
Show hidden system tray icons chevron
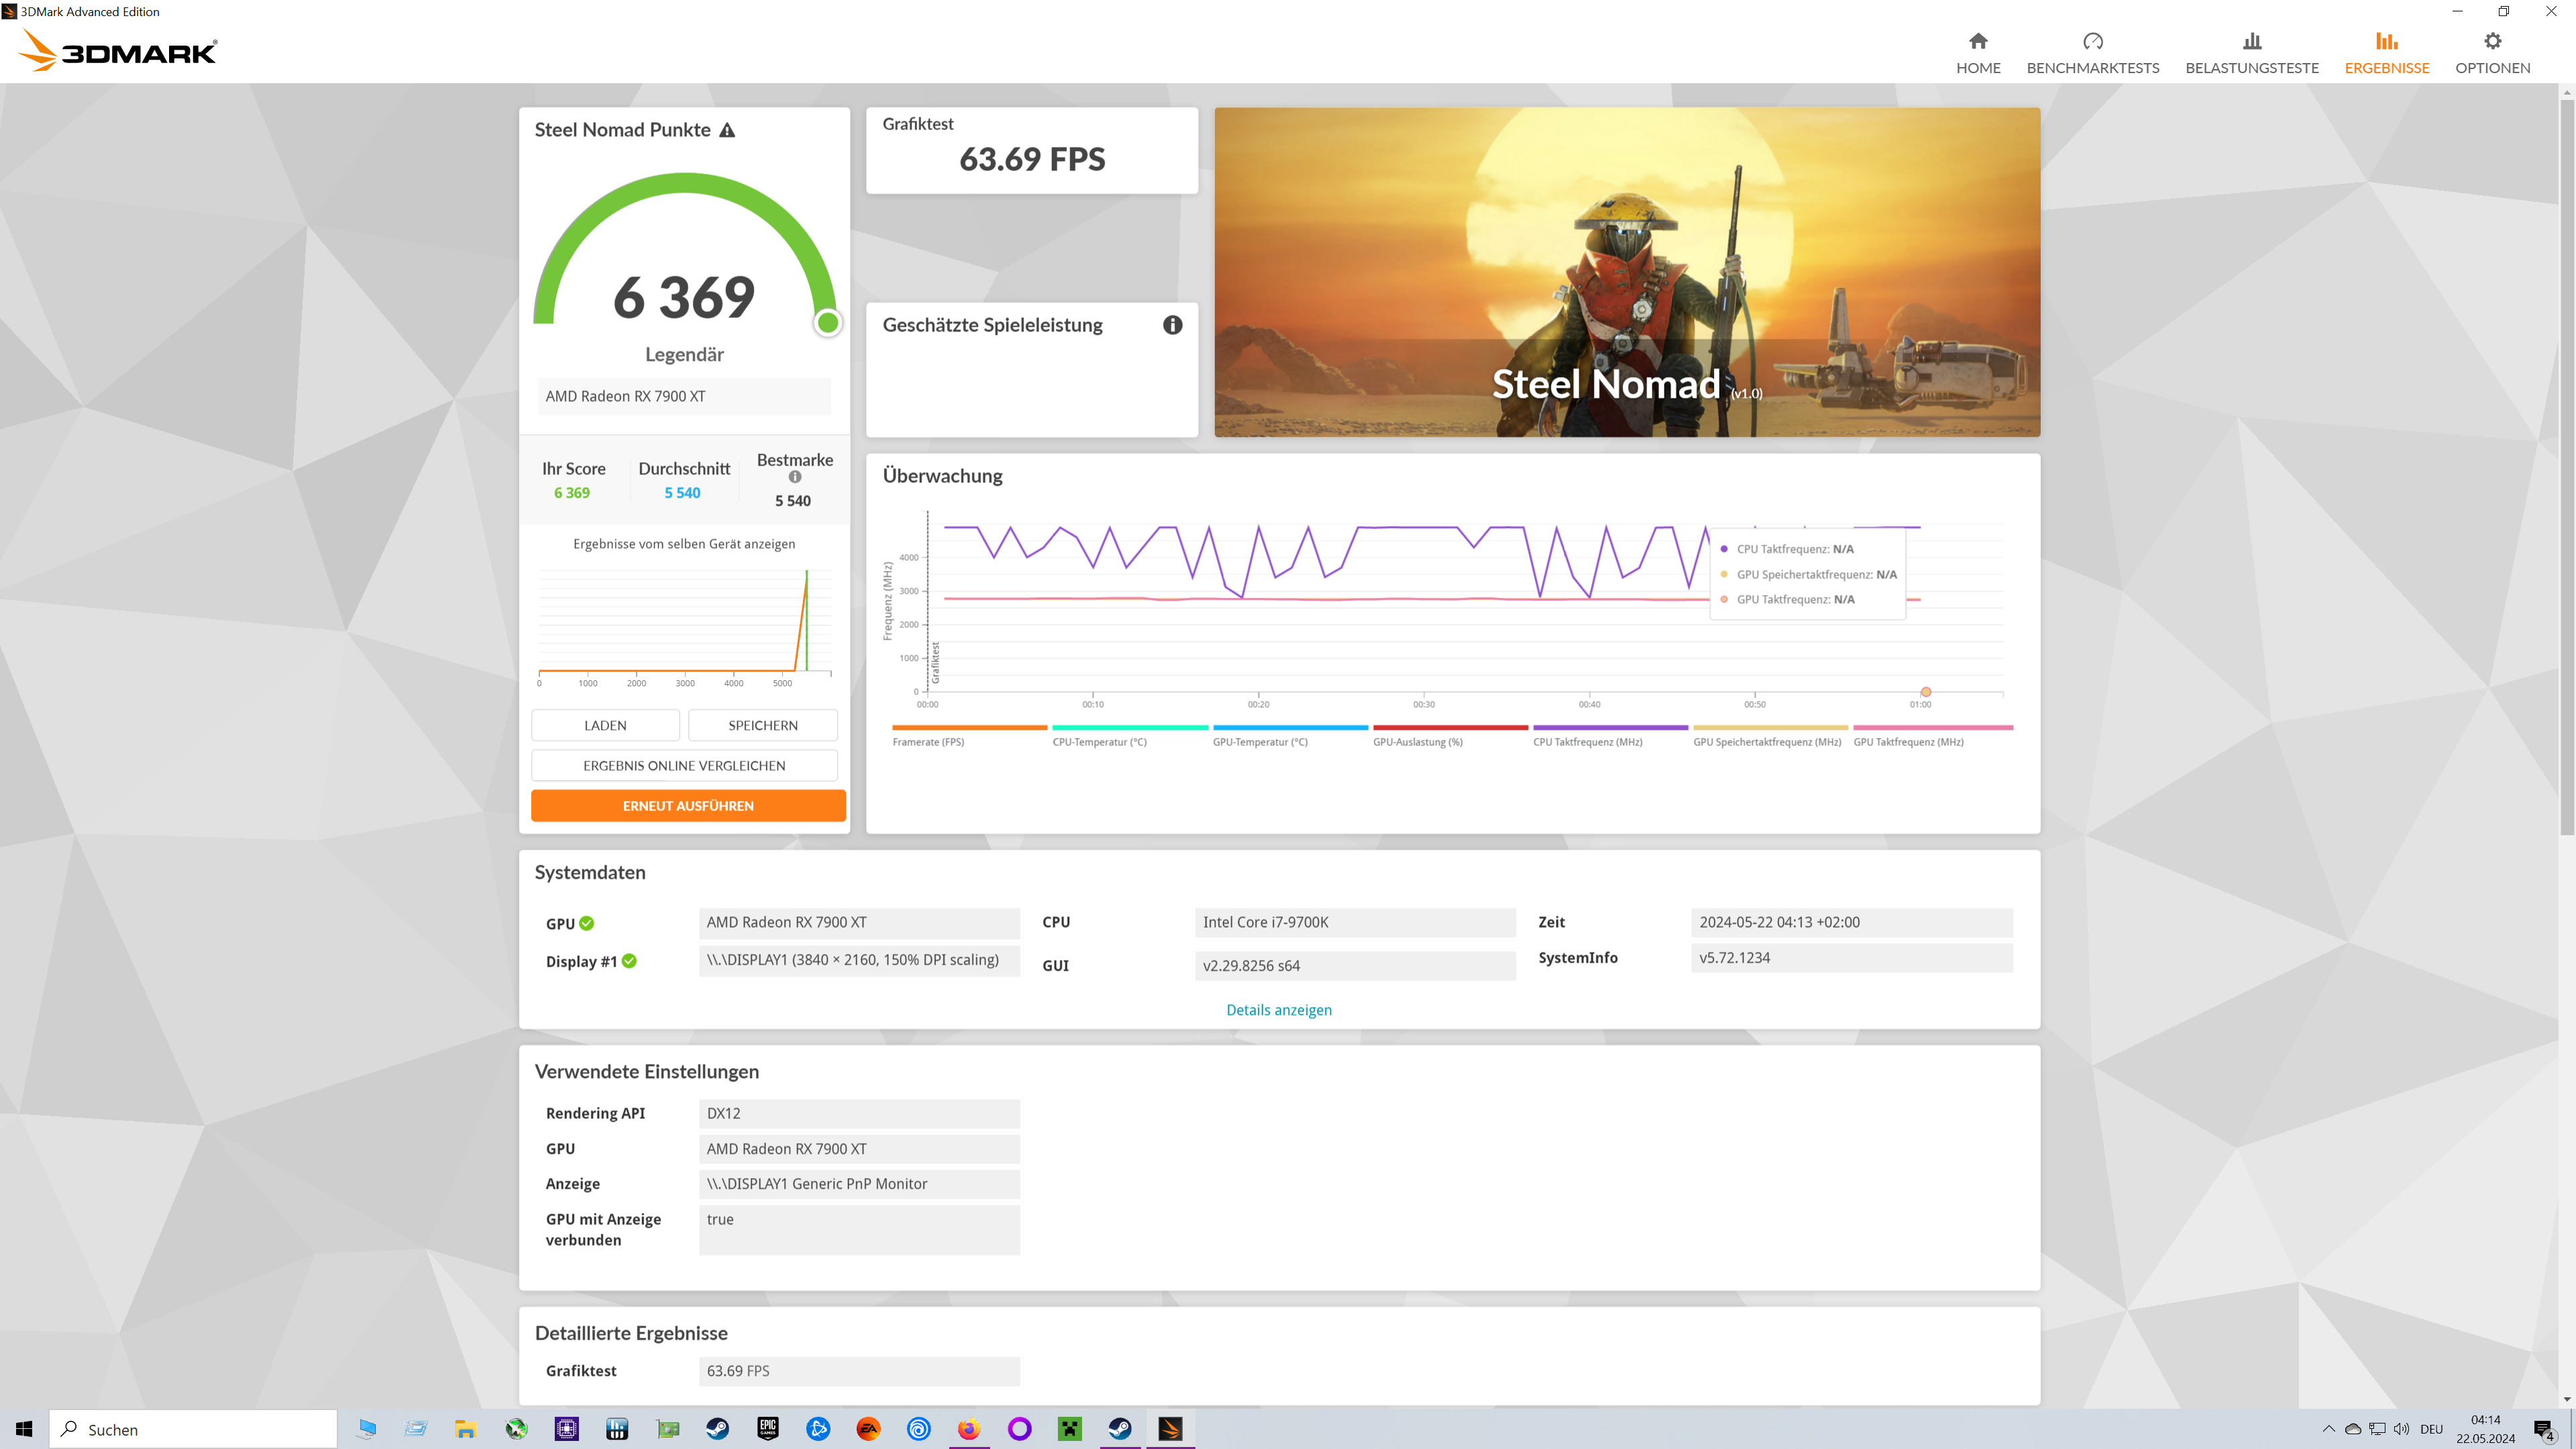pos(2328,1429)
